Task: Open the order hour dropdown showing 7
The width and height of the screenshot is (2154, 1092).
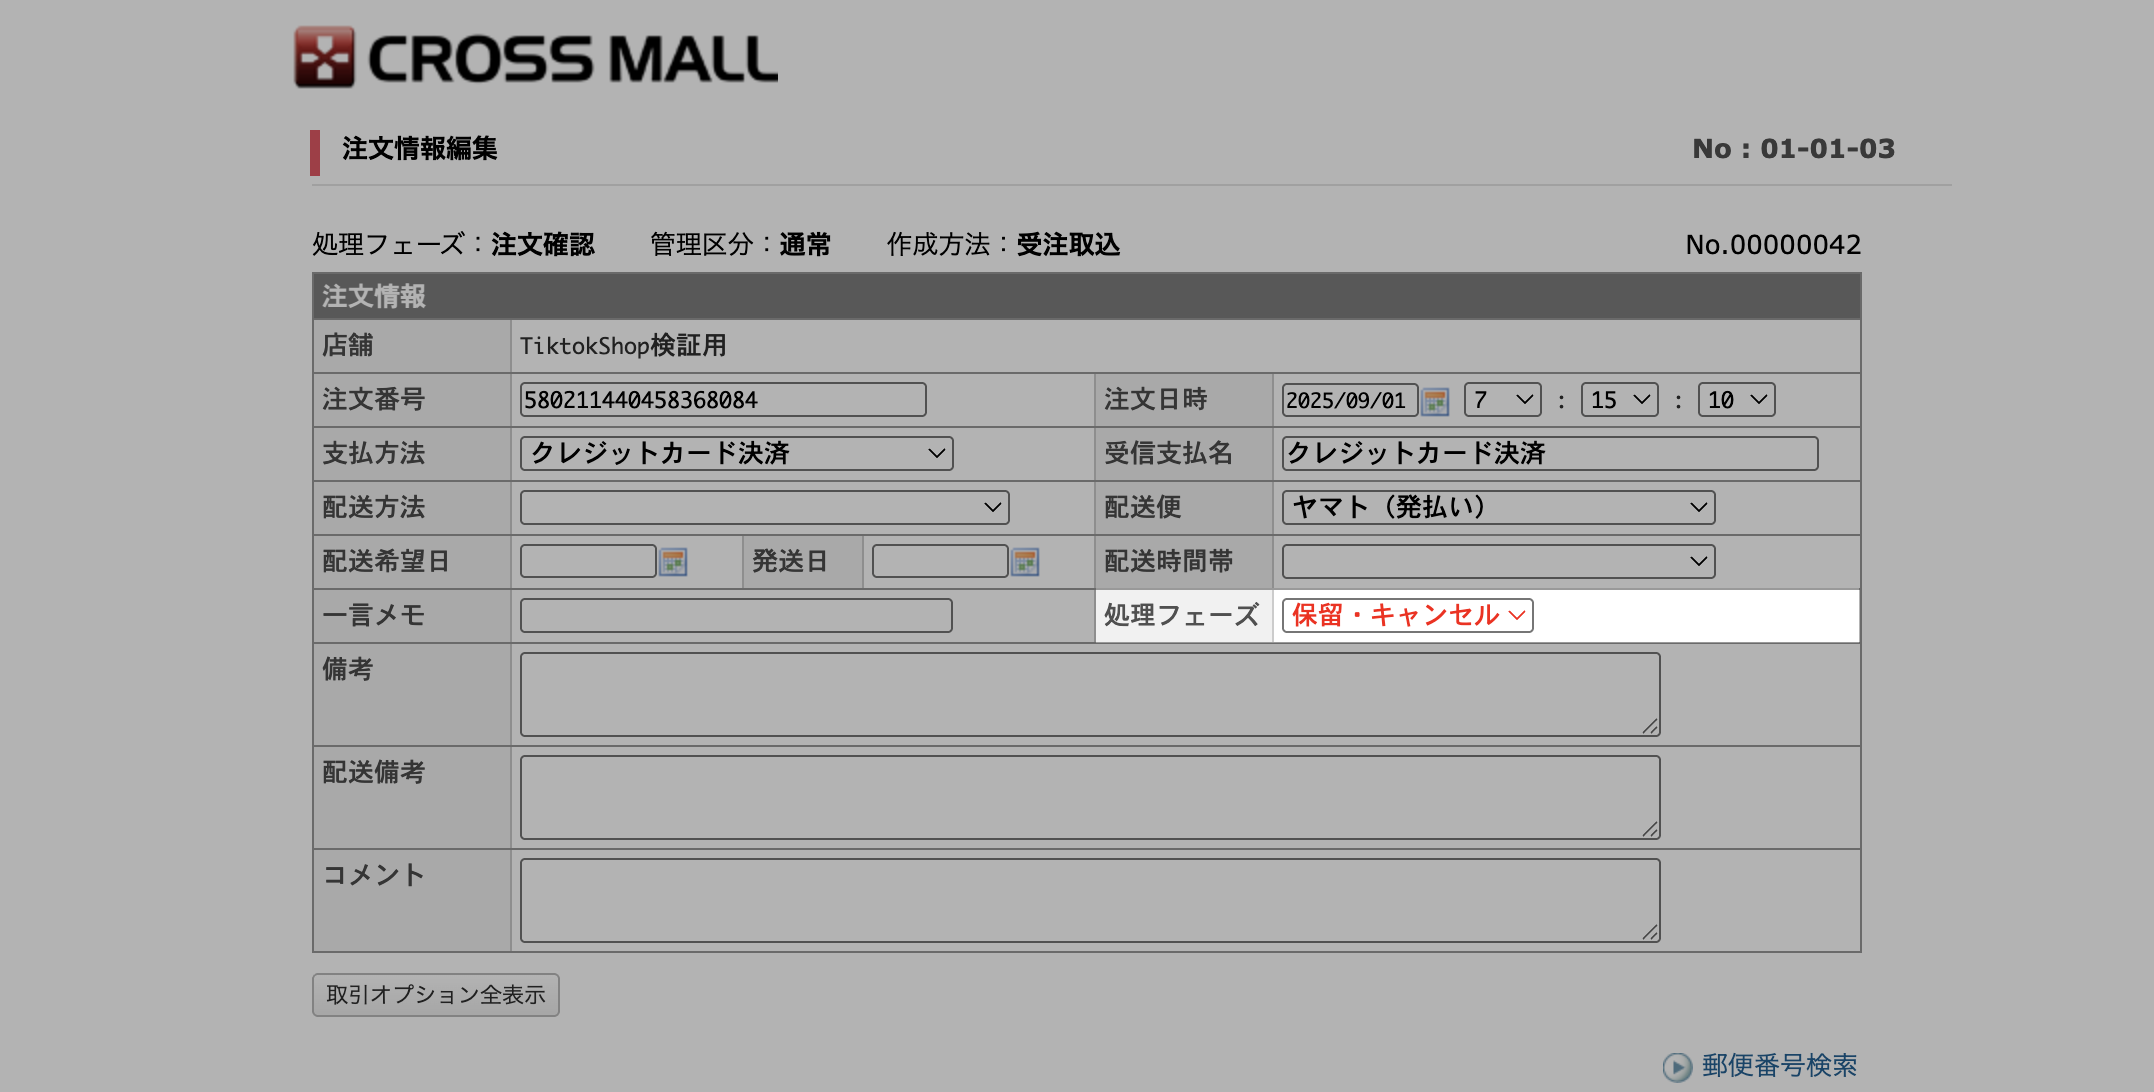Action: pos(1502,400)
